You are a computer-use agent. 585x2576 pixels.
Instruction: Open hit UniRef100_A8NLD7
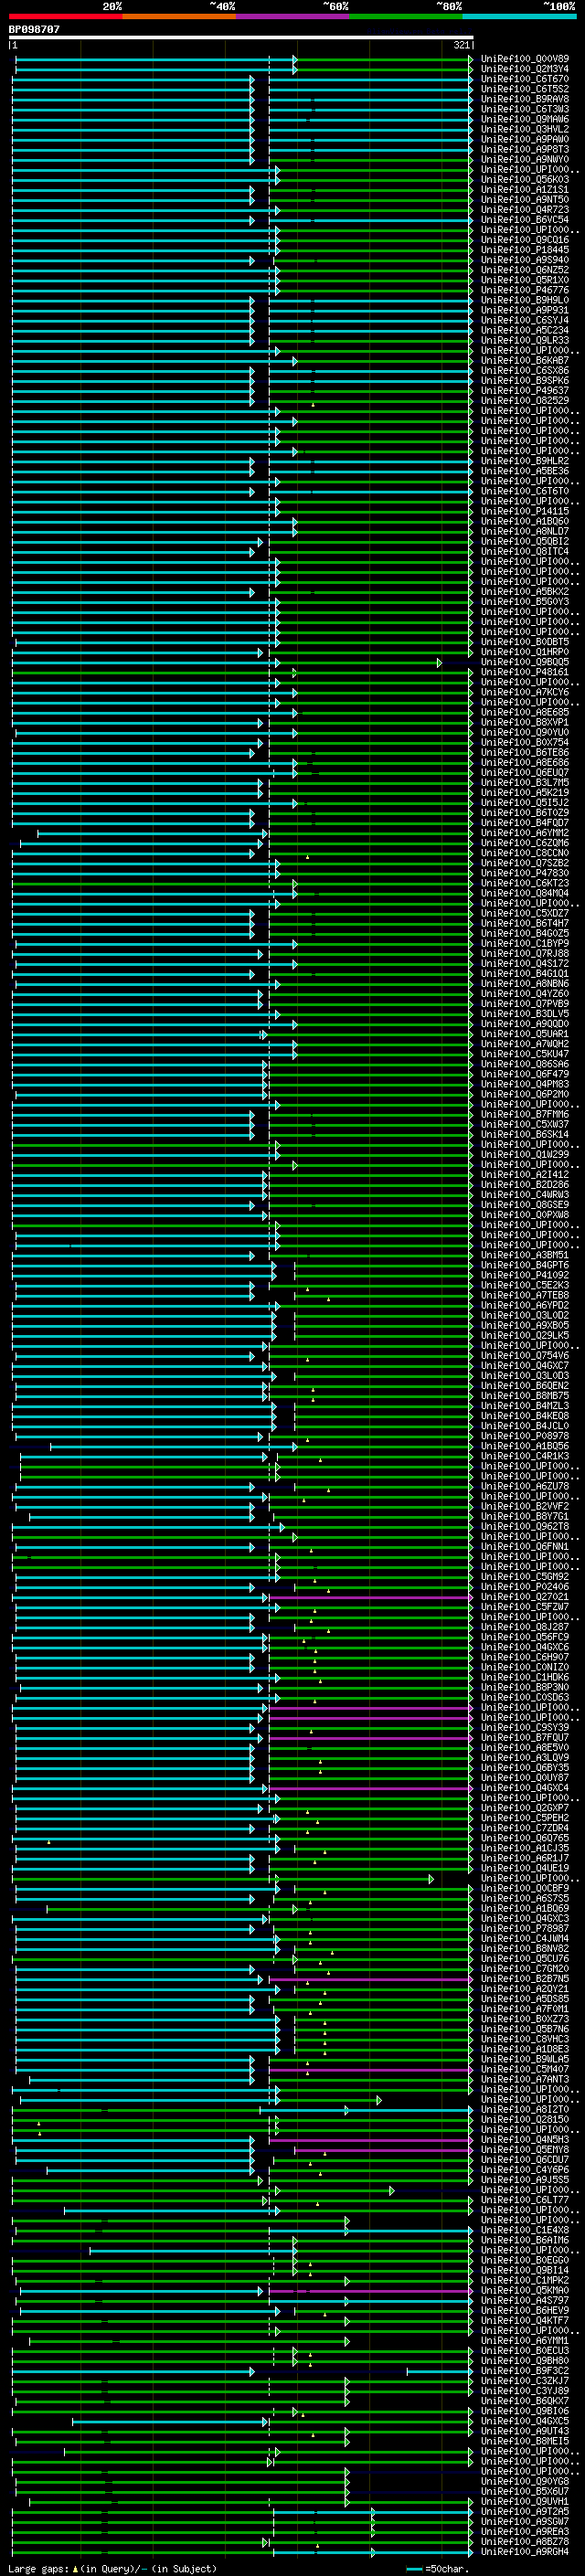(525, 531)
